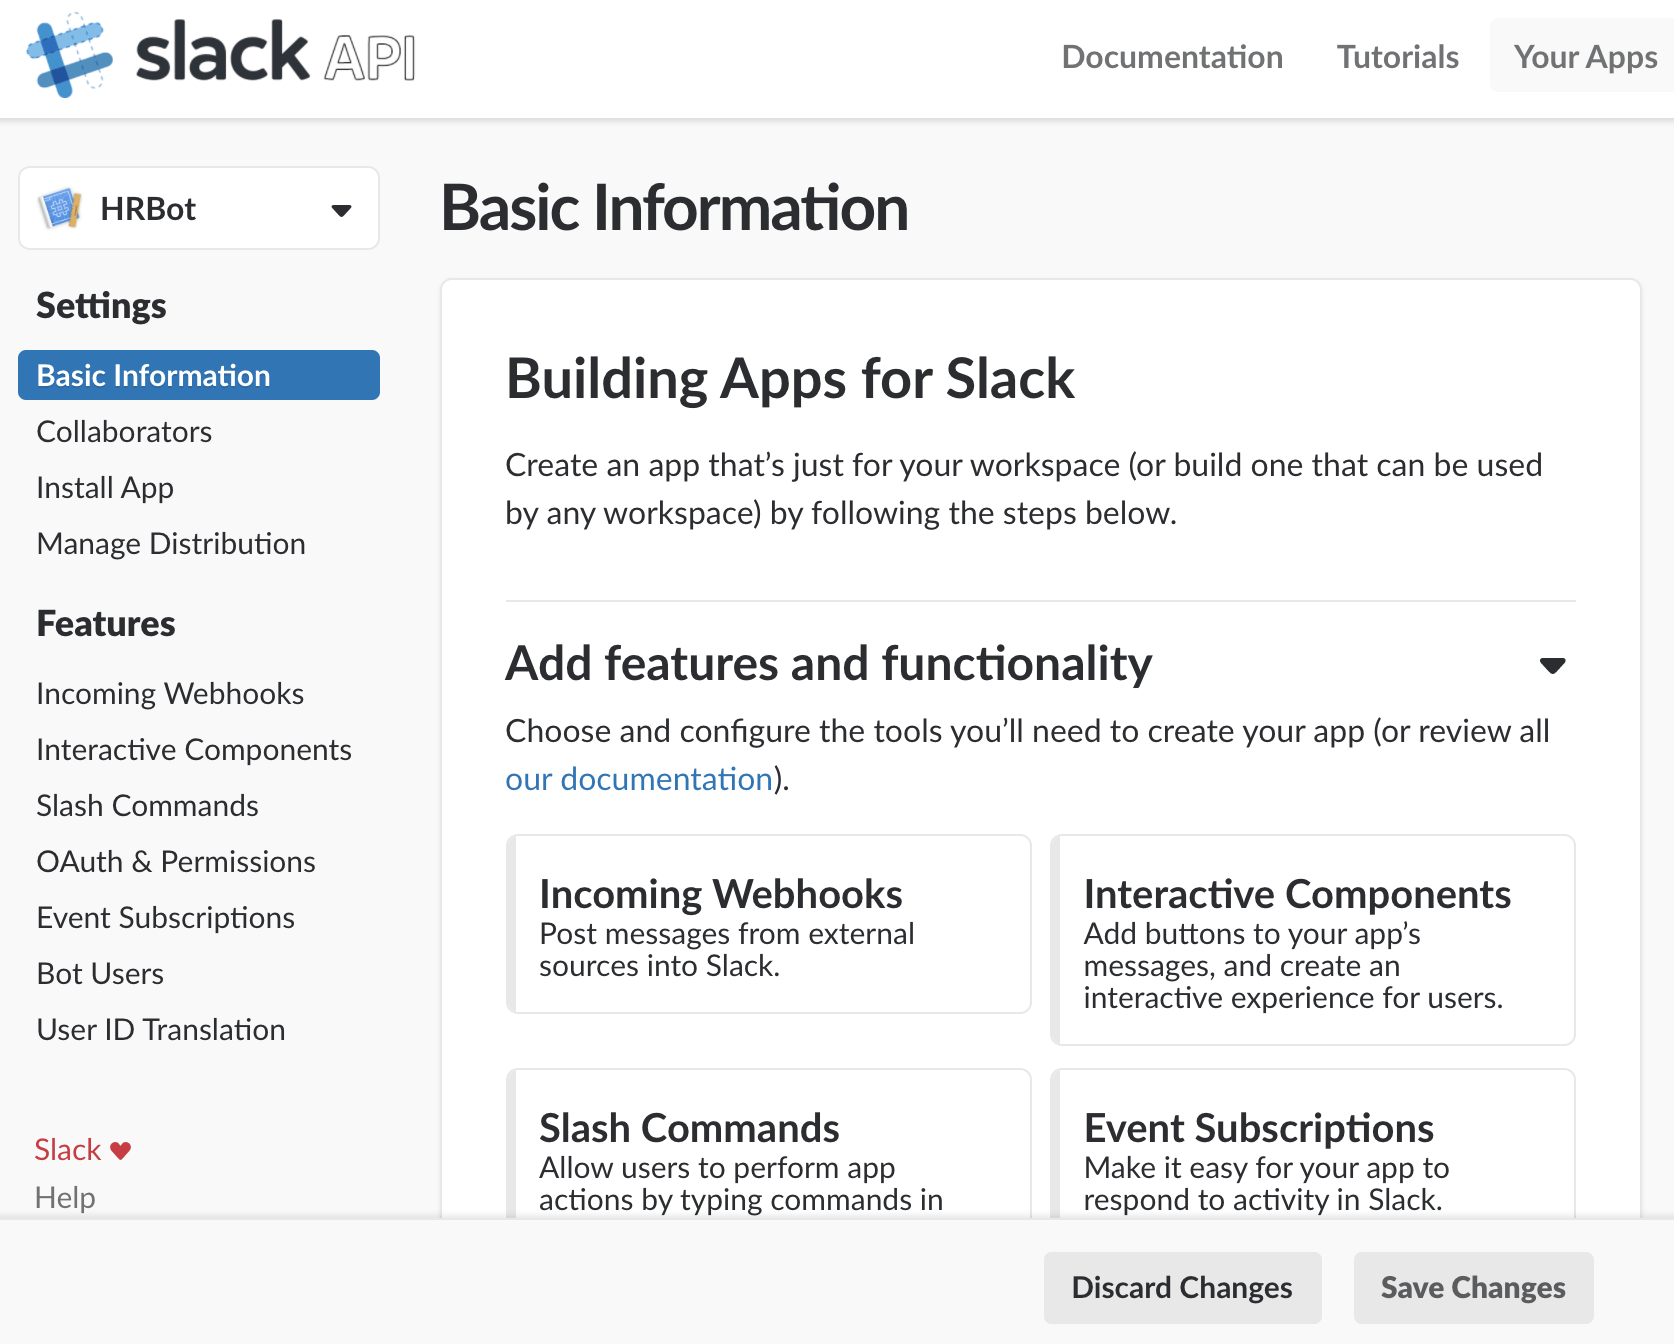This screenshot has height=1344, width=1674.
Task: Click the Incoming Webhooks feature card
Action: click(768, 924)
